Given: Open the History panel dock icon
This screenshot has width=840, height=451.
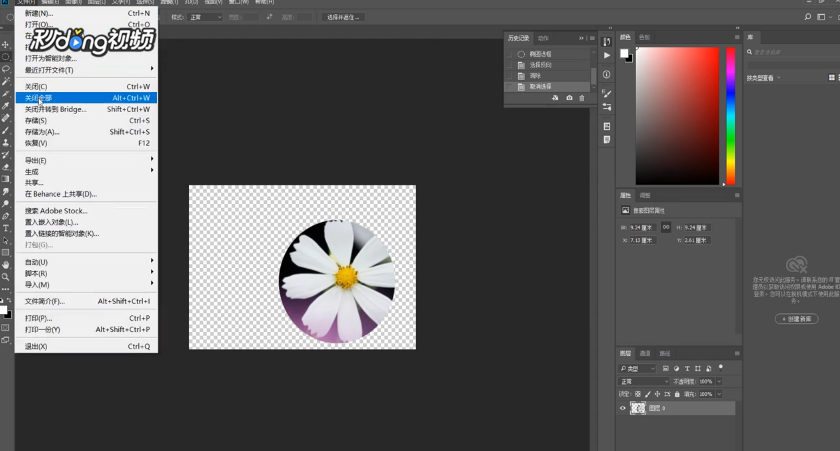Looking at the screenshot, I should tap(606, 42).
